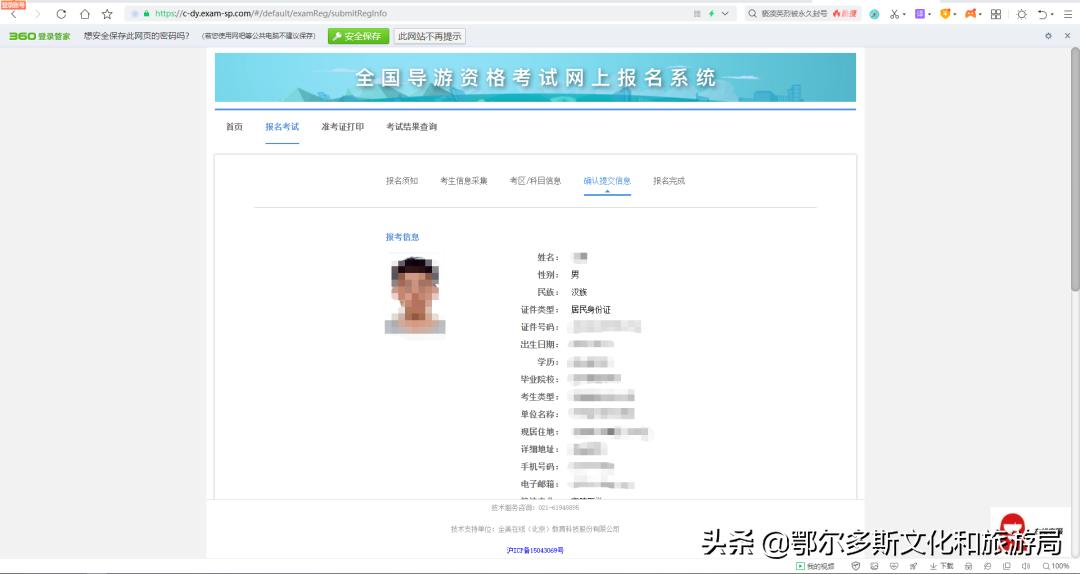This screenshot has height=574, width=1080.
Task: Click the ethnicity value 汉族
Action: [x=579, y=292]
